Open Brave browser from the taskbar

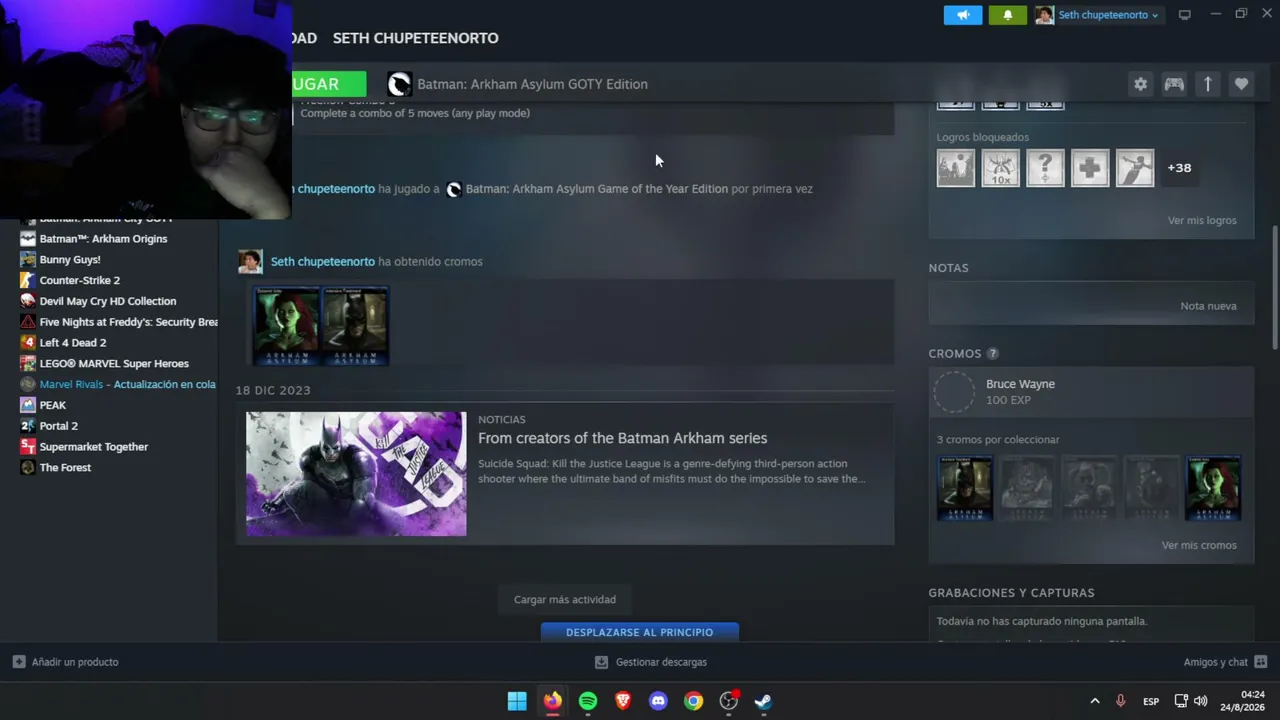tap(623, 701)
